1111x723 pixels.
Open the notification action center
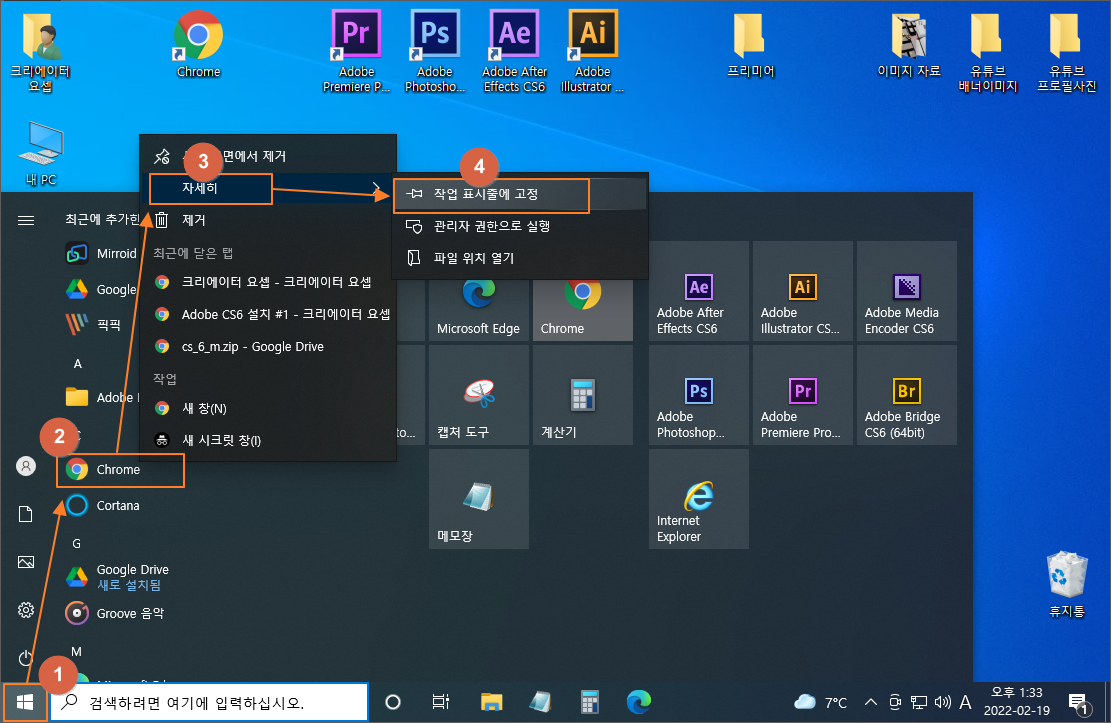tap(1078, 703)
